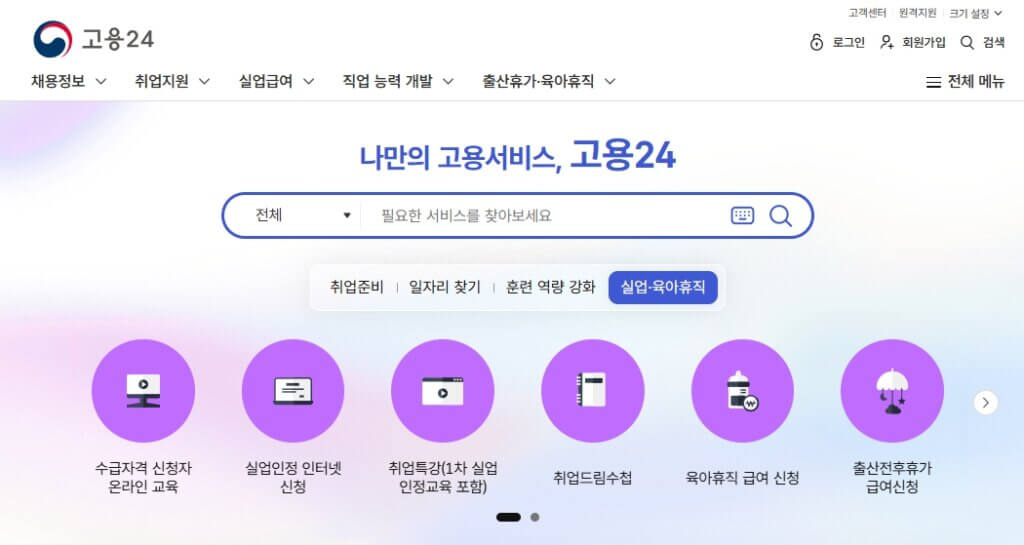Select the first carousel page indicator
1024x545 pixels.
point(509,518)
